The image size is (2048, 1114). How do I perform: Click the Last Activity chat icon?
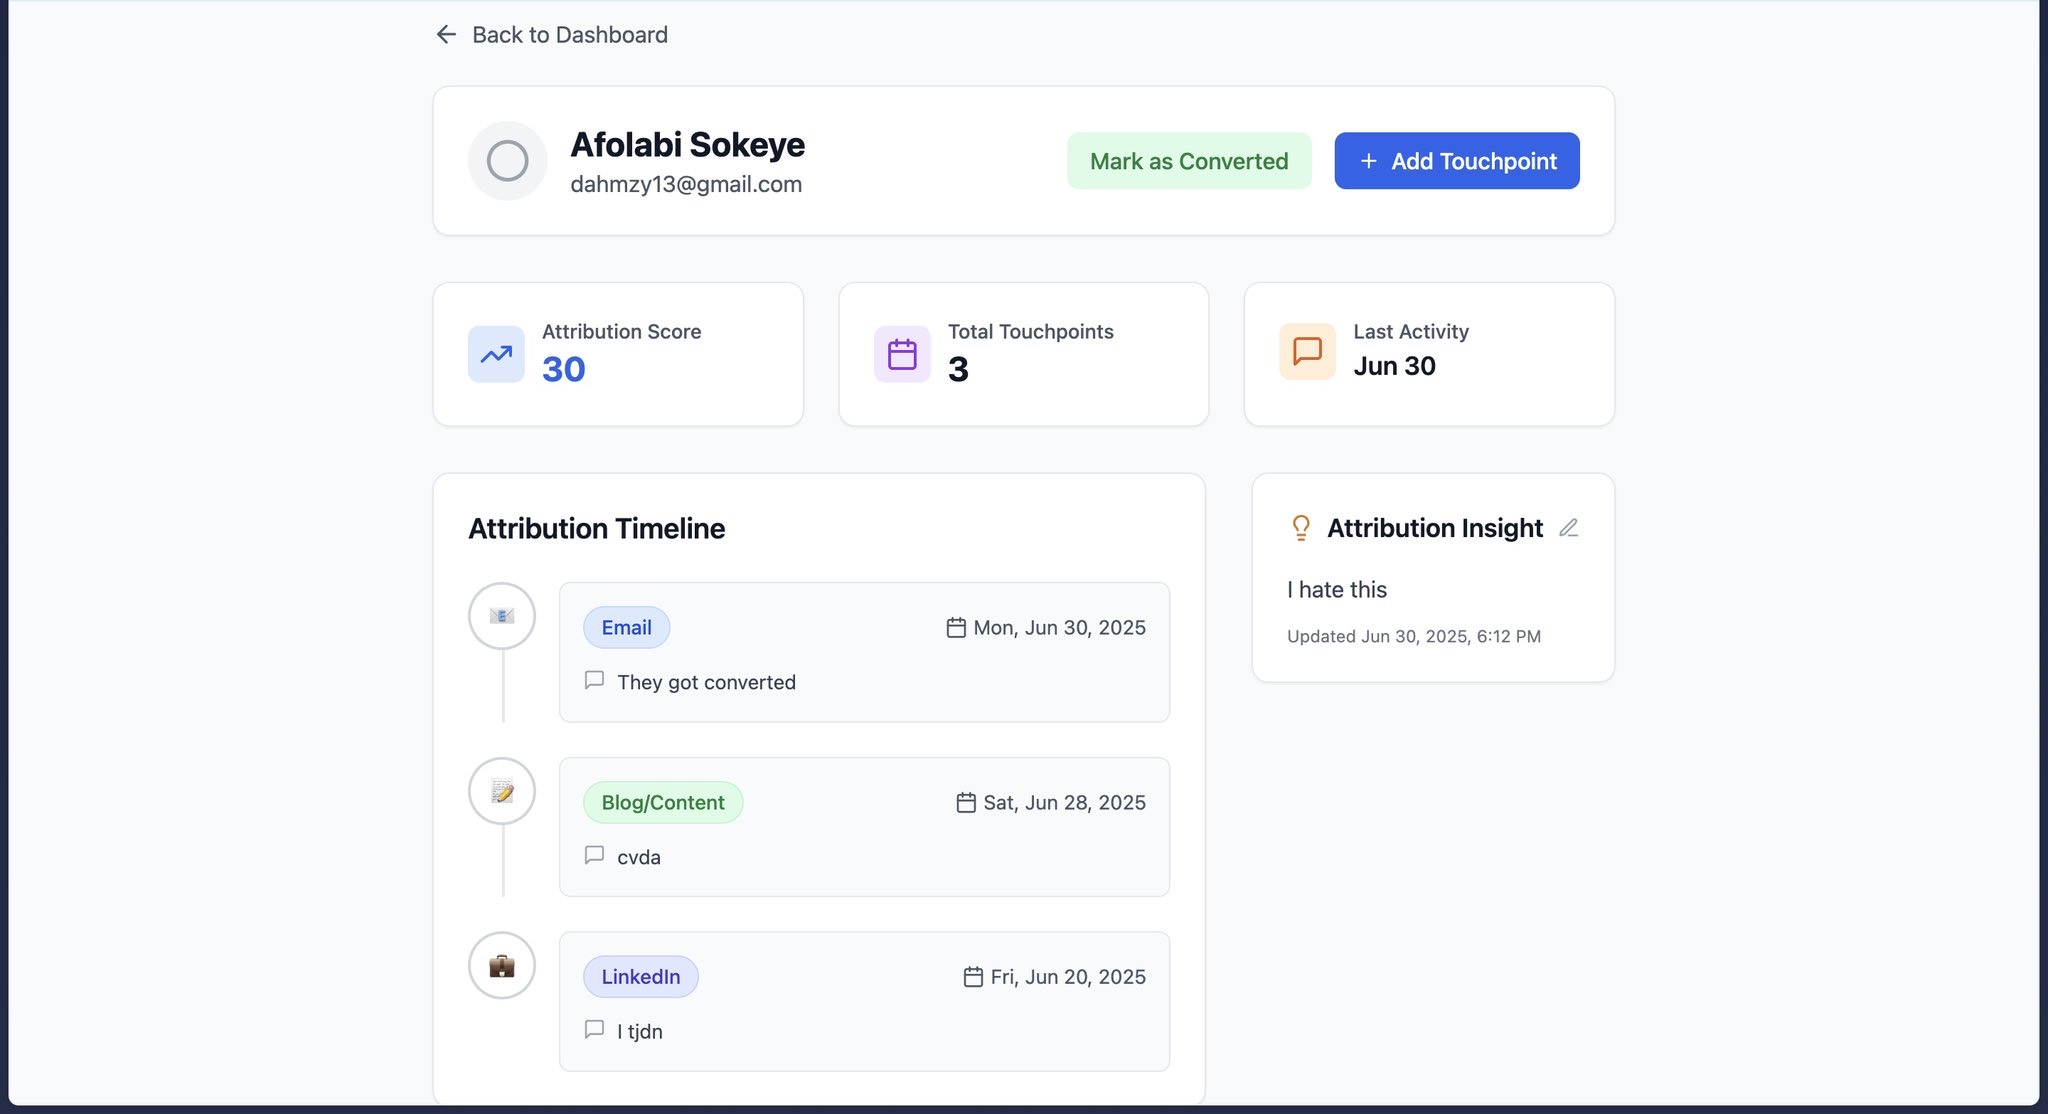1307,351
